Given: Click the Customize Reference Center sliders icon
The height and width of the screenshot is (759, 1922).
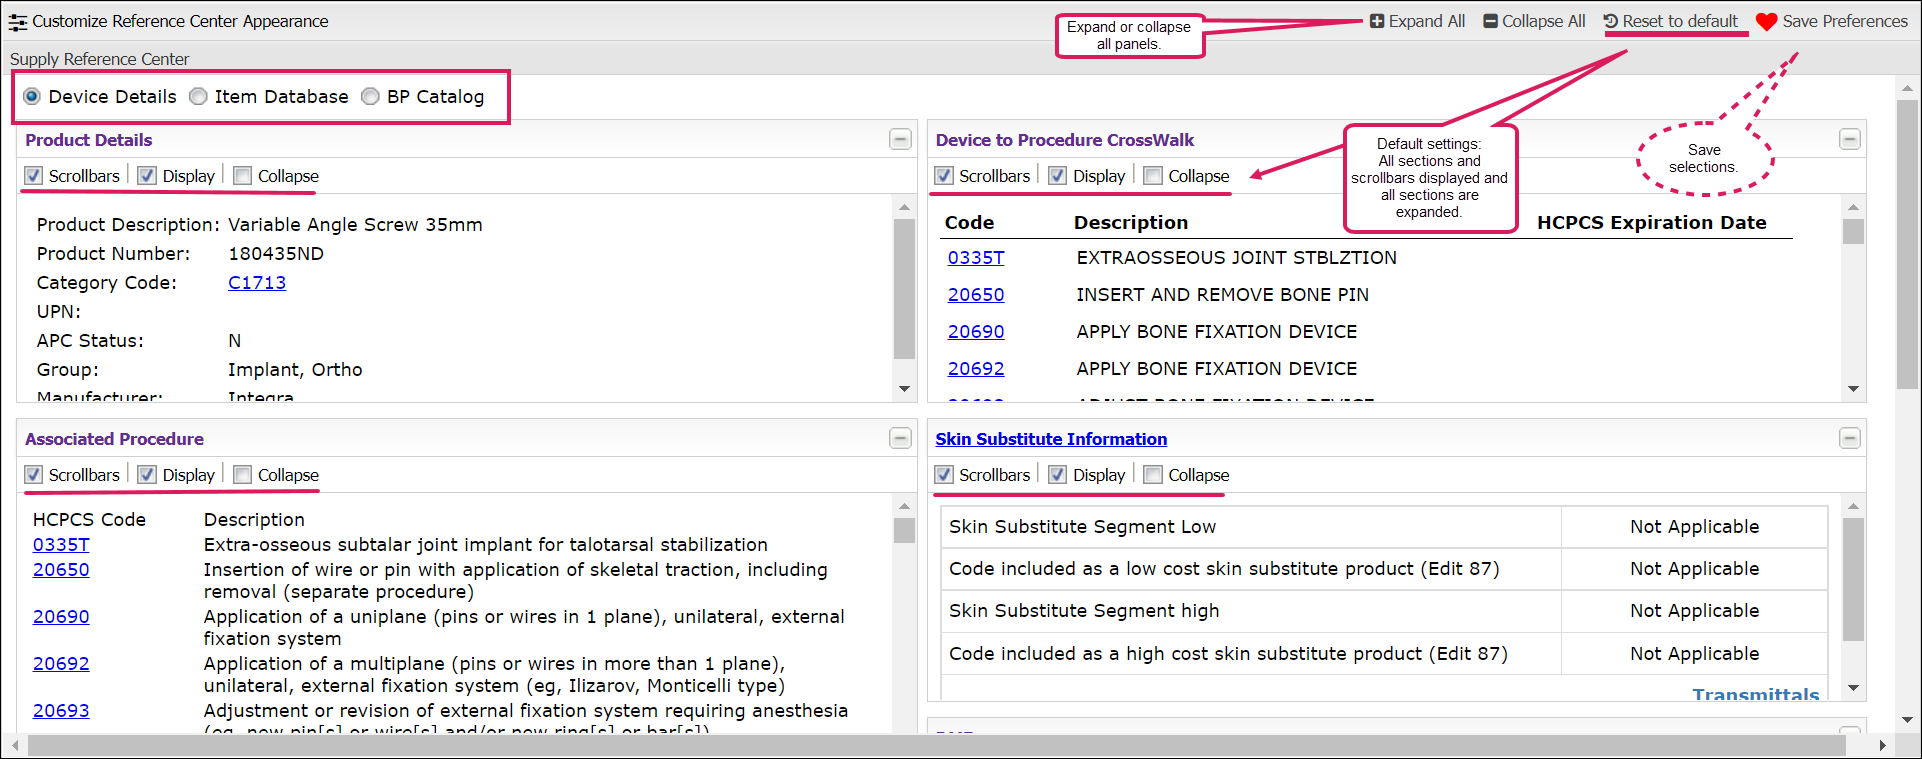Looking at the screenshot, I should point(18,22).
